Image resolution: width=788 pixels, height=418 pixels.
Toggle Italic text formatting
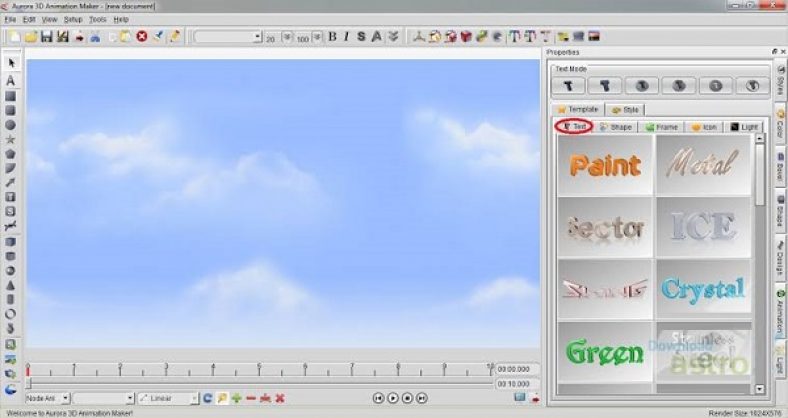346,37
